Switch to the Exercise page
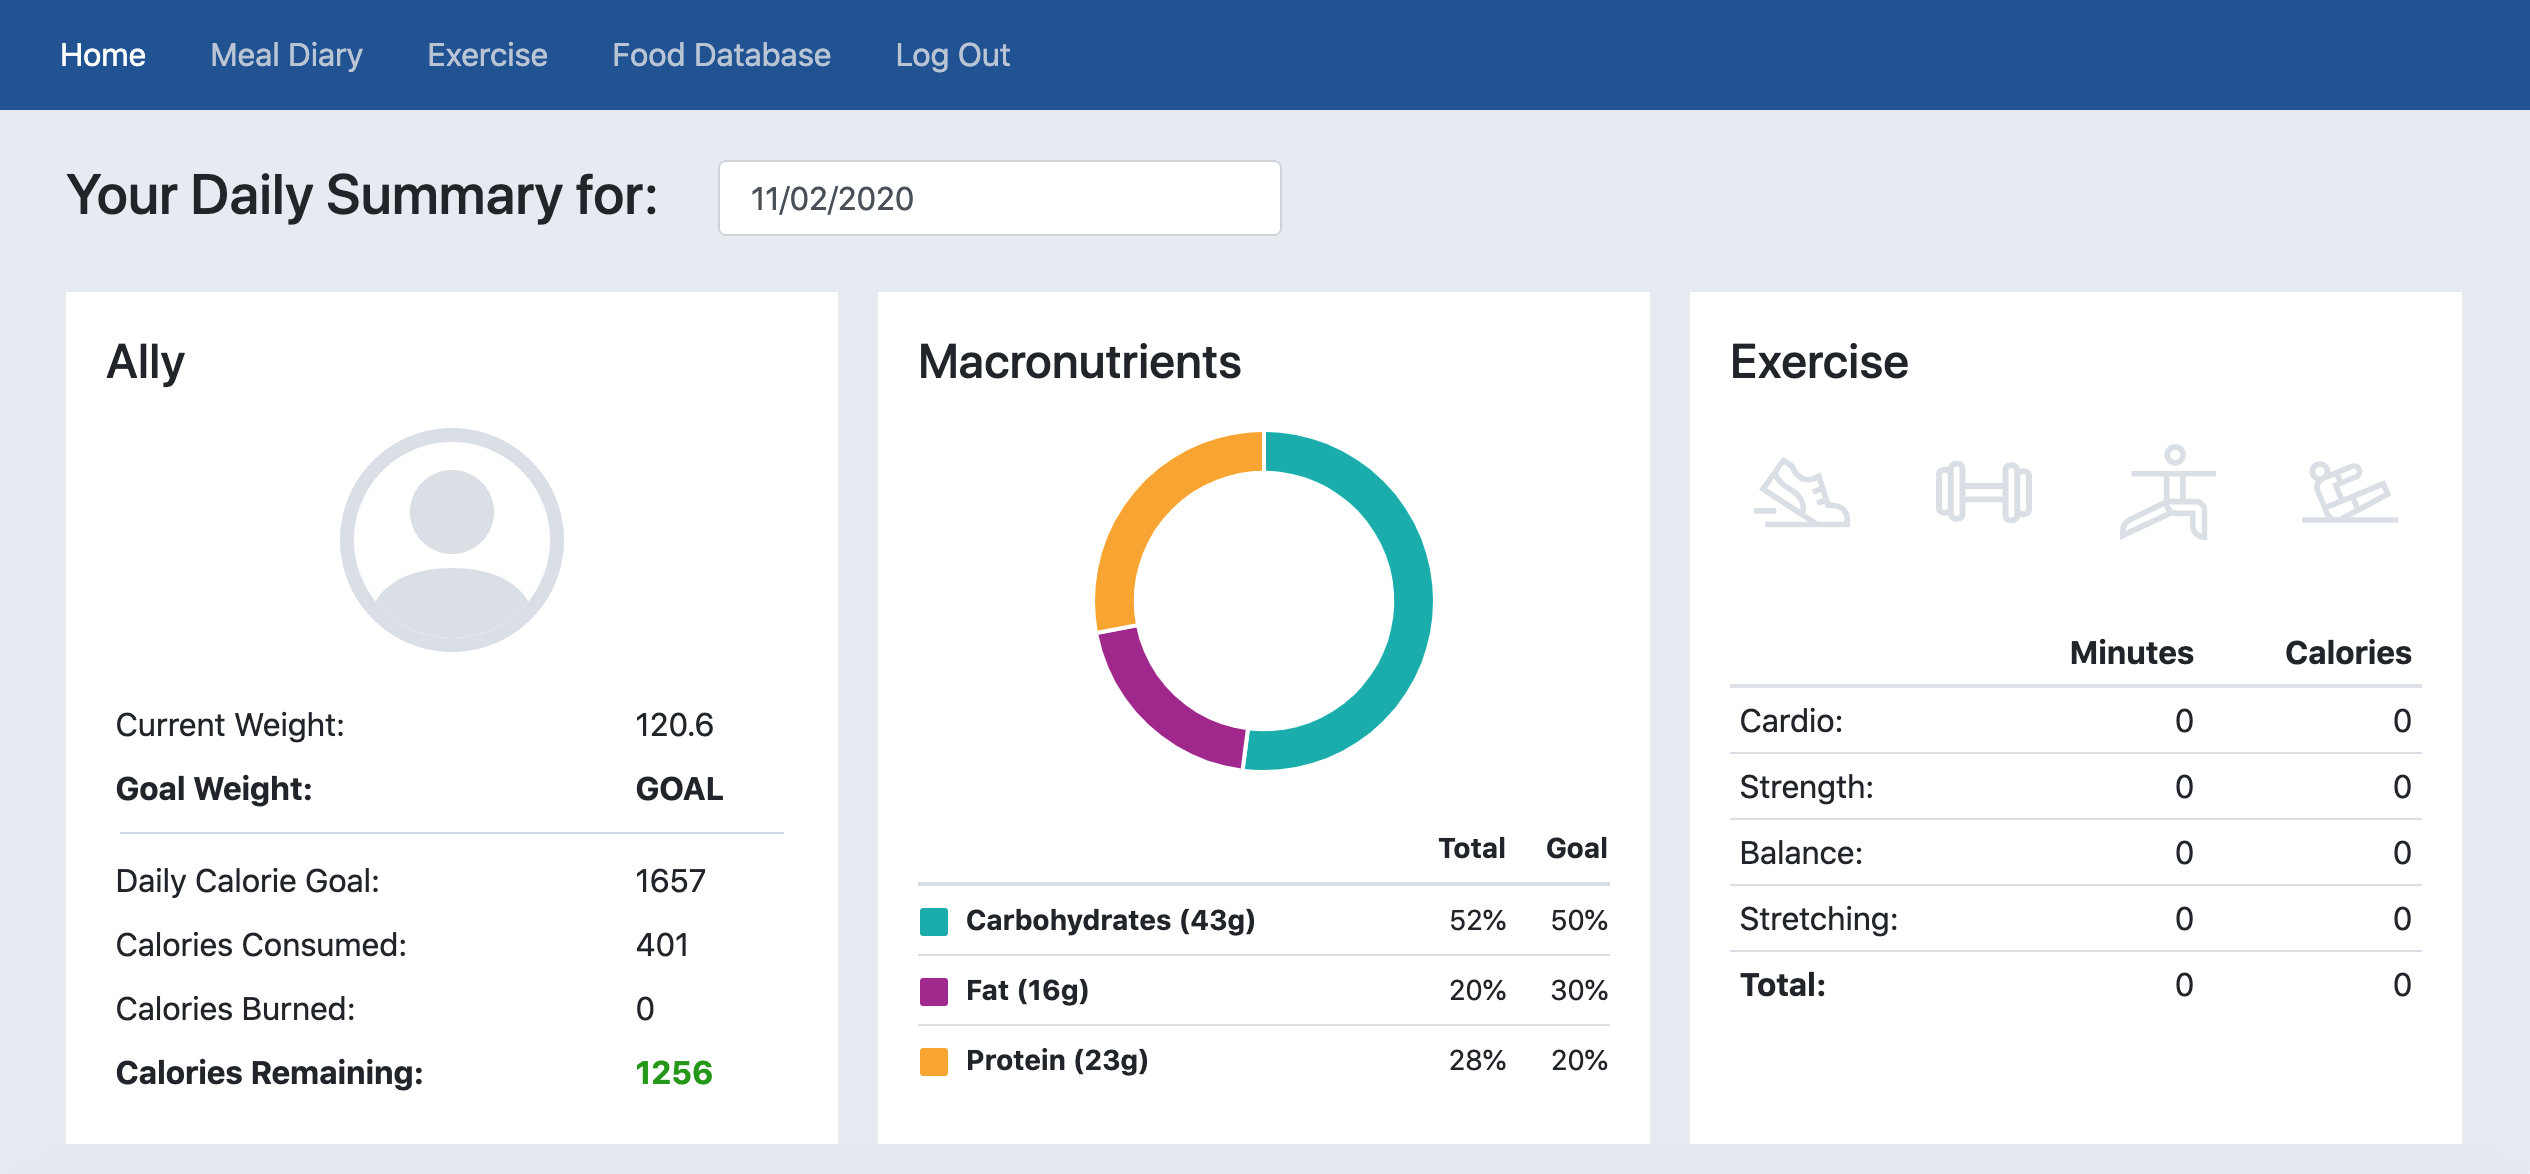Screen dimensions: 2530x1174 487,54
